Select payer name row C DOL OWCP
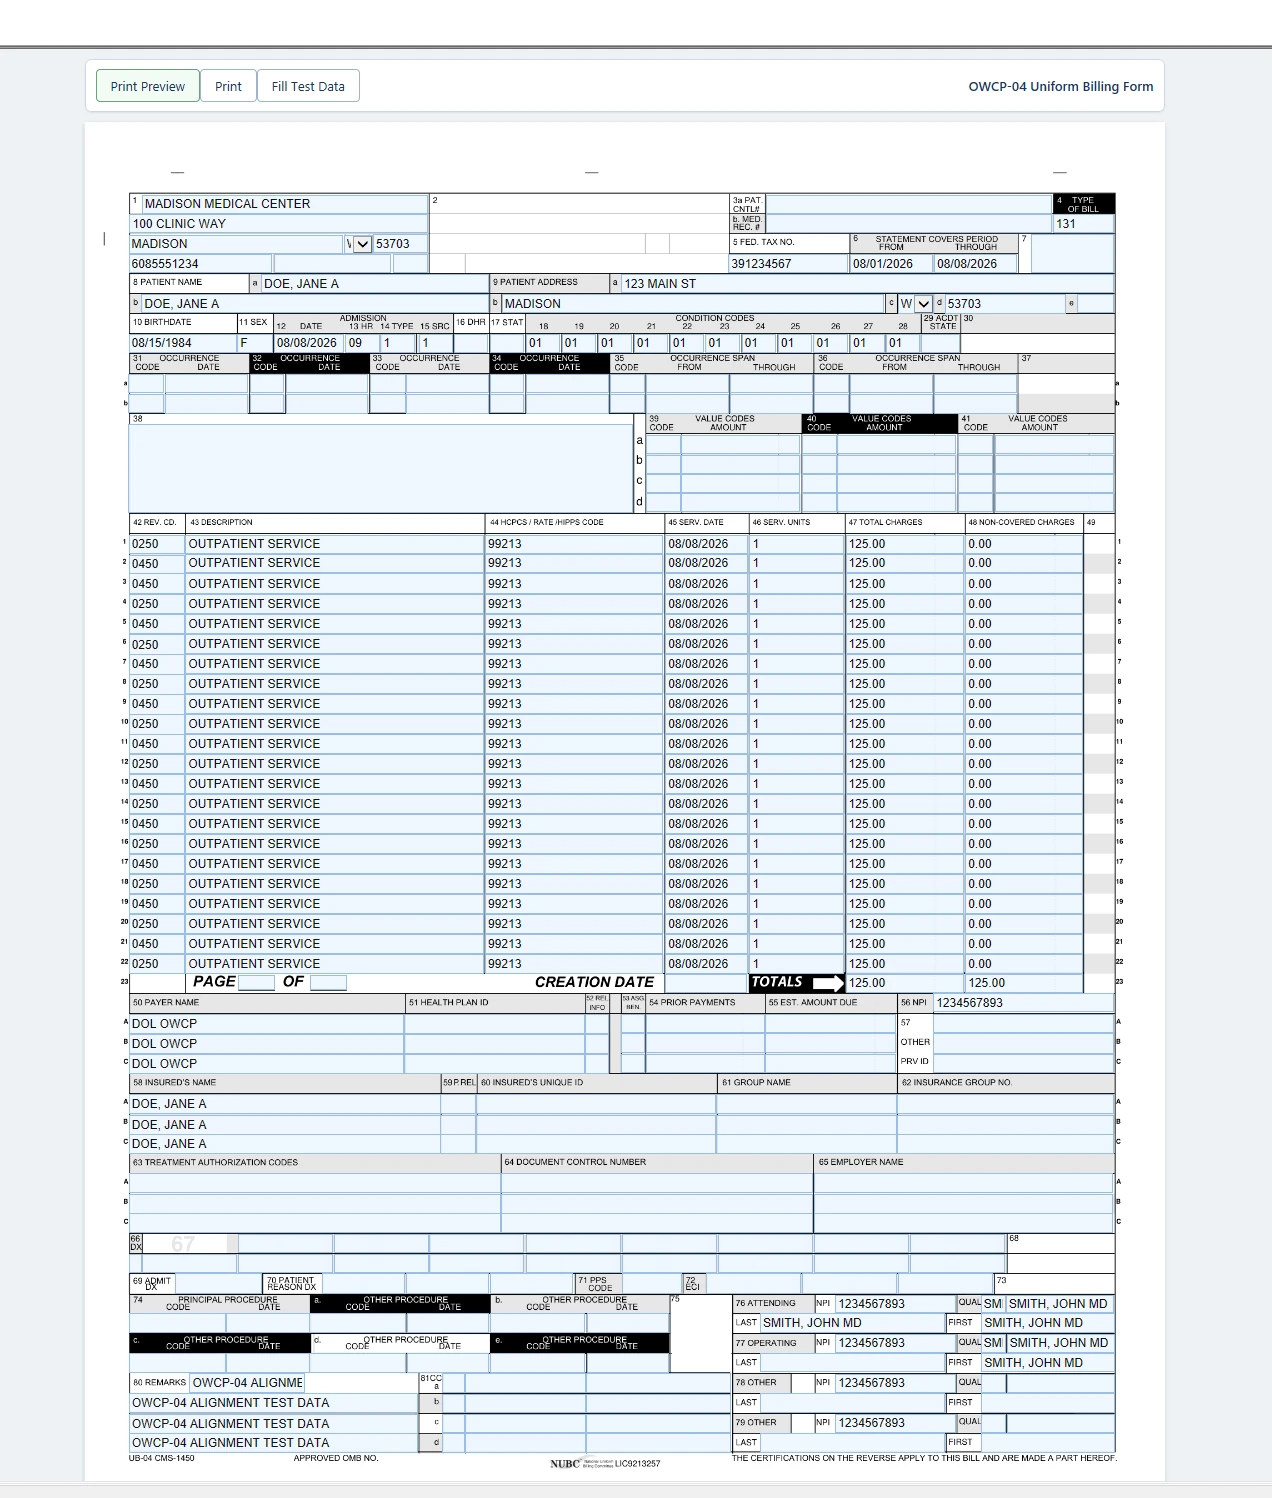1272x1498 pixels. pos(266,1064)
